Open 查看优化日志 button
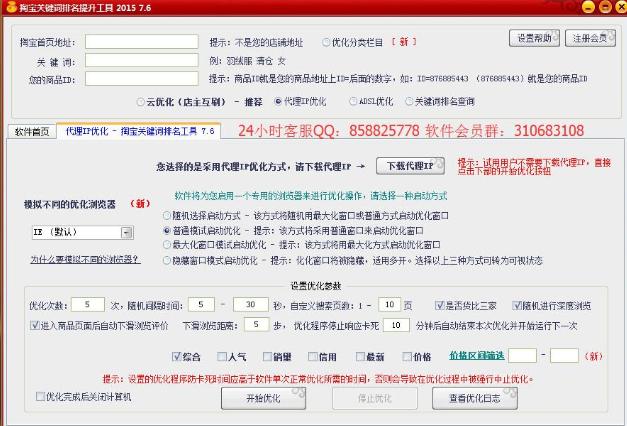 pyautogui.click(x=475, y=398)
